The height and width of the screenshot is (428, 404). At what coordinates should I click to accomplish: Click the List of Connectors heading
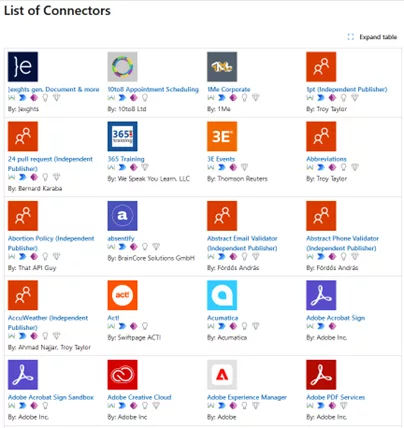point(57,11)
